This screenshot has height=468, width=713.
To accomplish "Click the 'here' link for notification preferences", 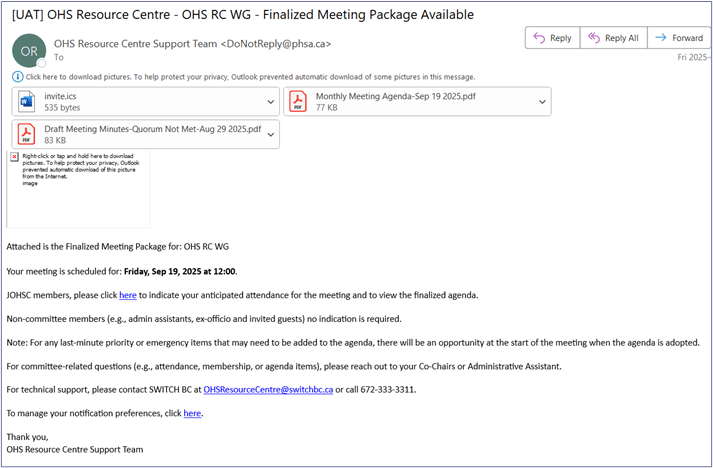I will (x=192, y=413).
